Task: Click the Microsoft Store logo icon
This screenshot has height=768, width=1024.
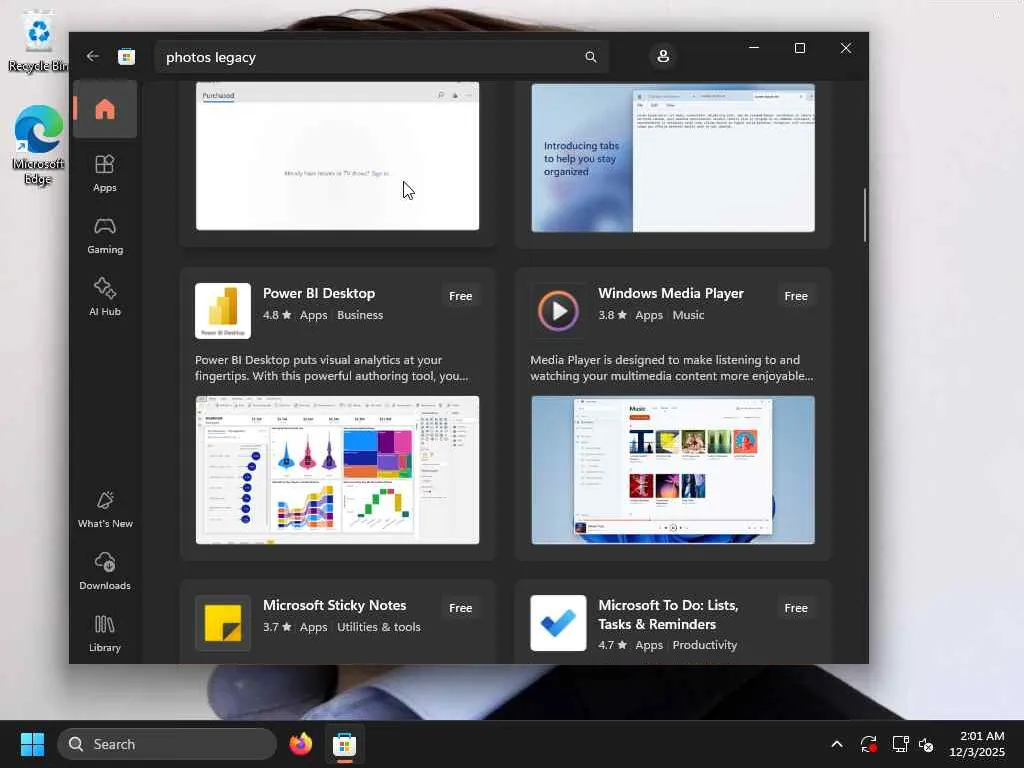Action: (127, 57)
